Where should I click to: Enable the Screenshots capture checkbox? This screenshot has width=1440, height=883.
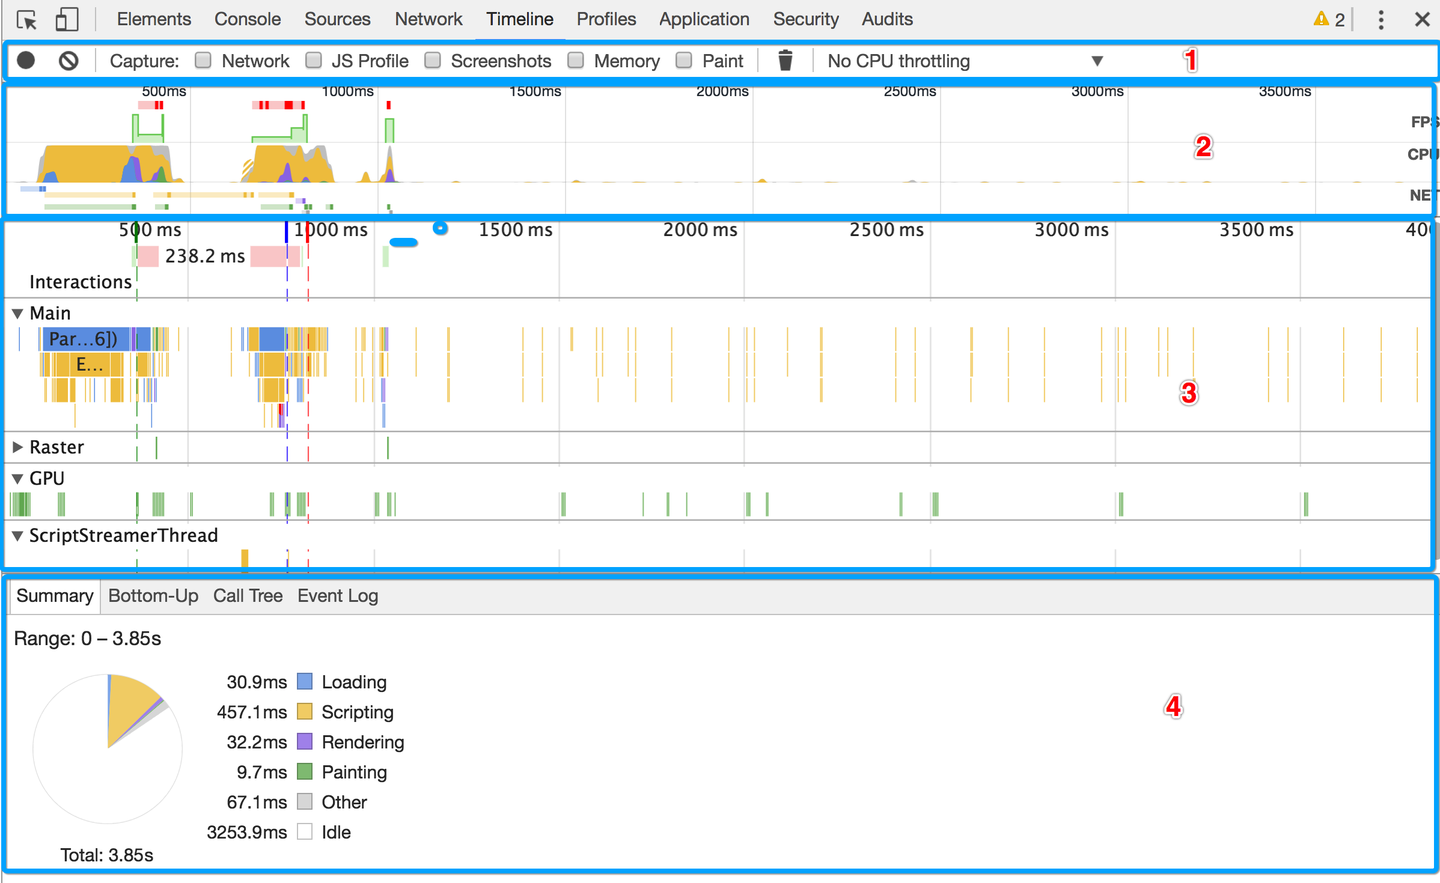point(432,60)
